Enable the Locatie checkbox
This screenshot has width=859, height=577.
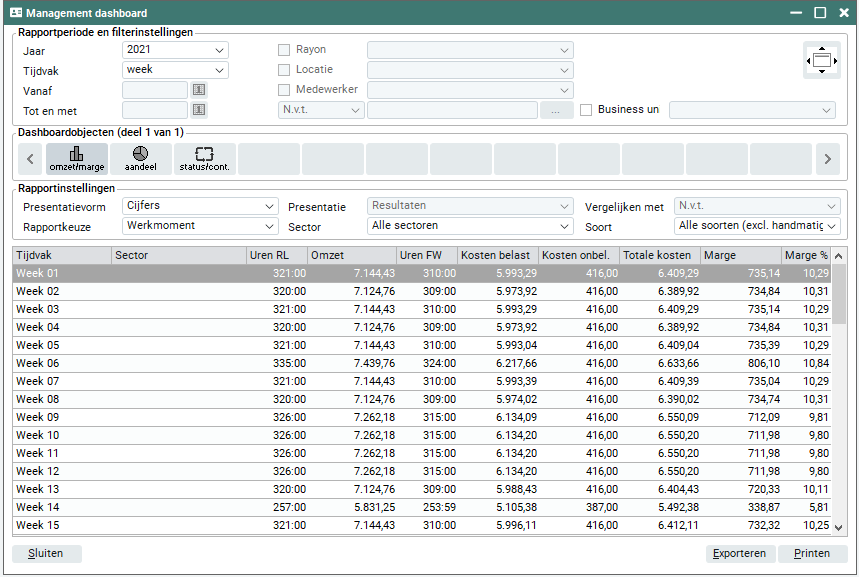click(x=284, y=70)
